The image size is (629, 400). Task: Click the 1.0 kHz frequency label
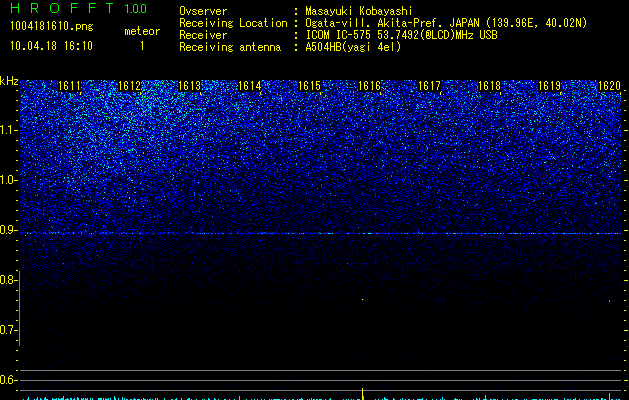pos(8,180)
